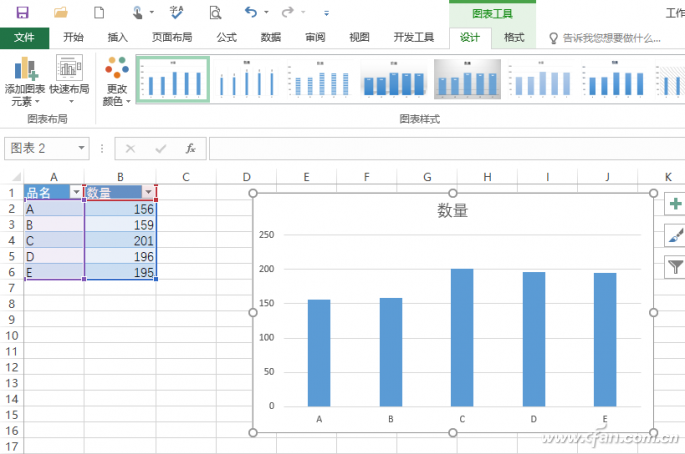Open Chart Filters funnel button
The width and height of the screenshot is (685, 454).
(x=675, y=267)
